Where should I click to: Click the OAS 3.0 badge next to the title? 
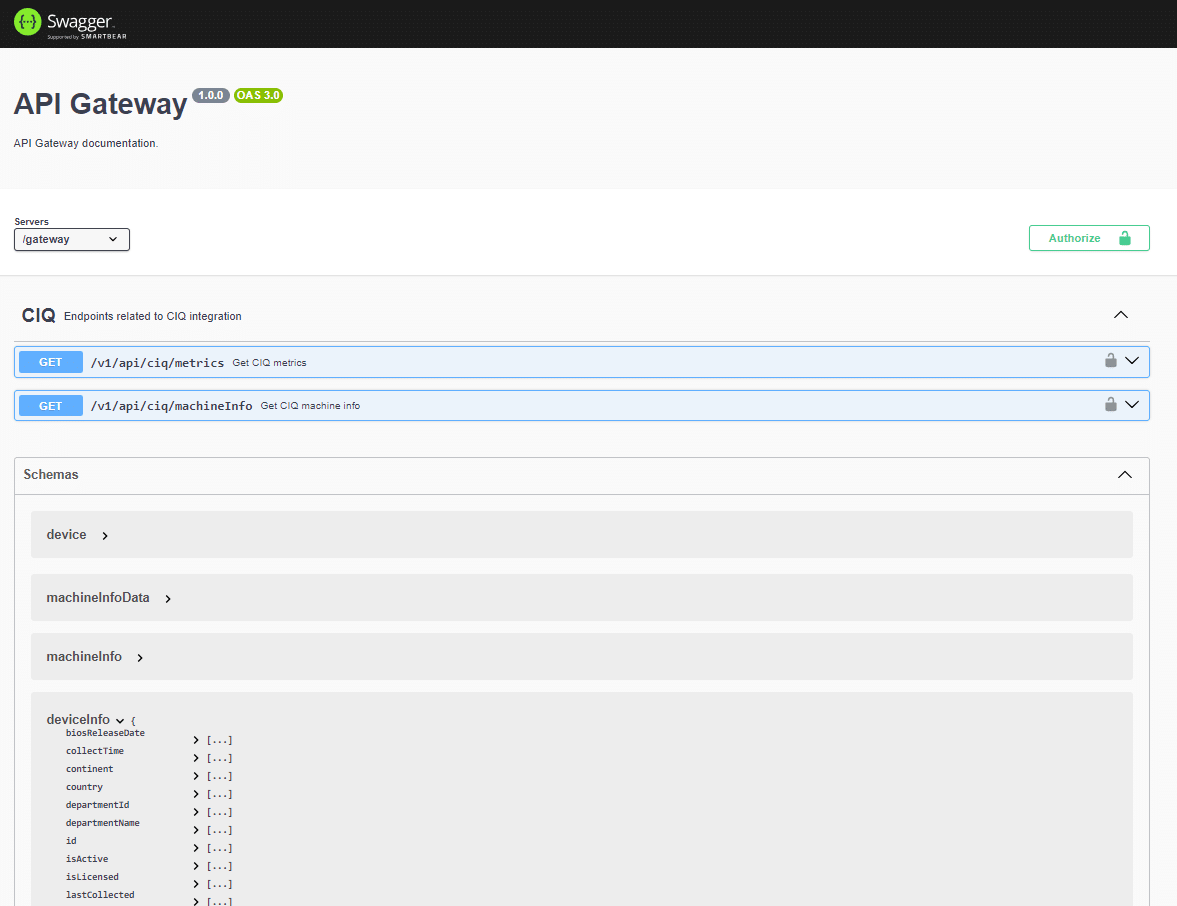(x=258, y=95)
